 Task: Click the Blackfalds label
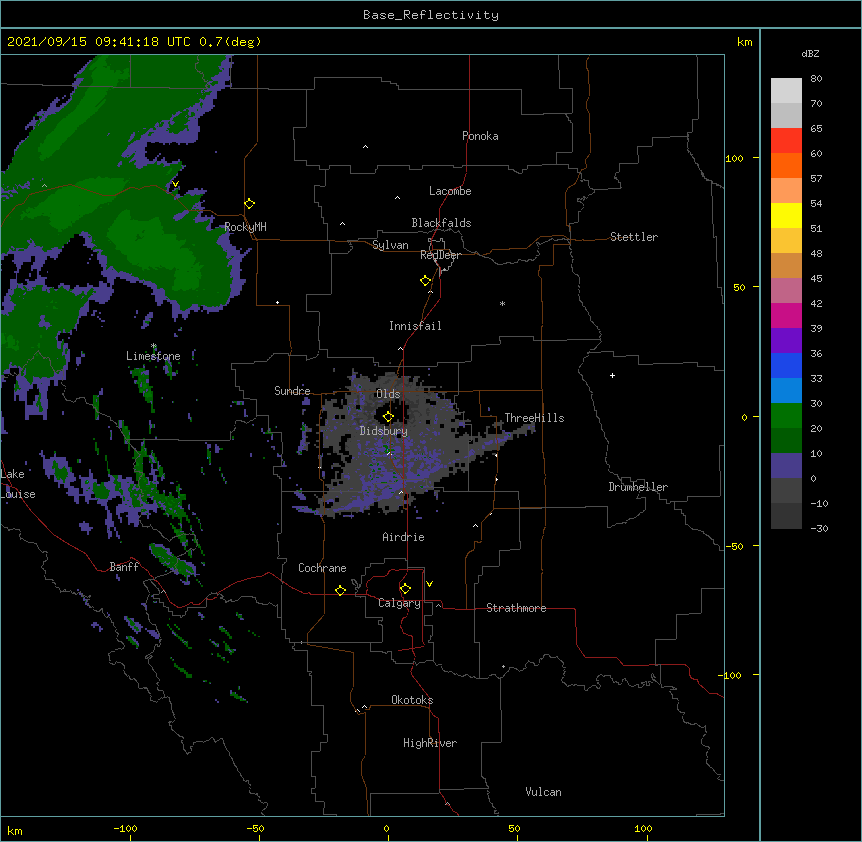pos(441,223)
